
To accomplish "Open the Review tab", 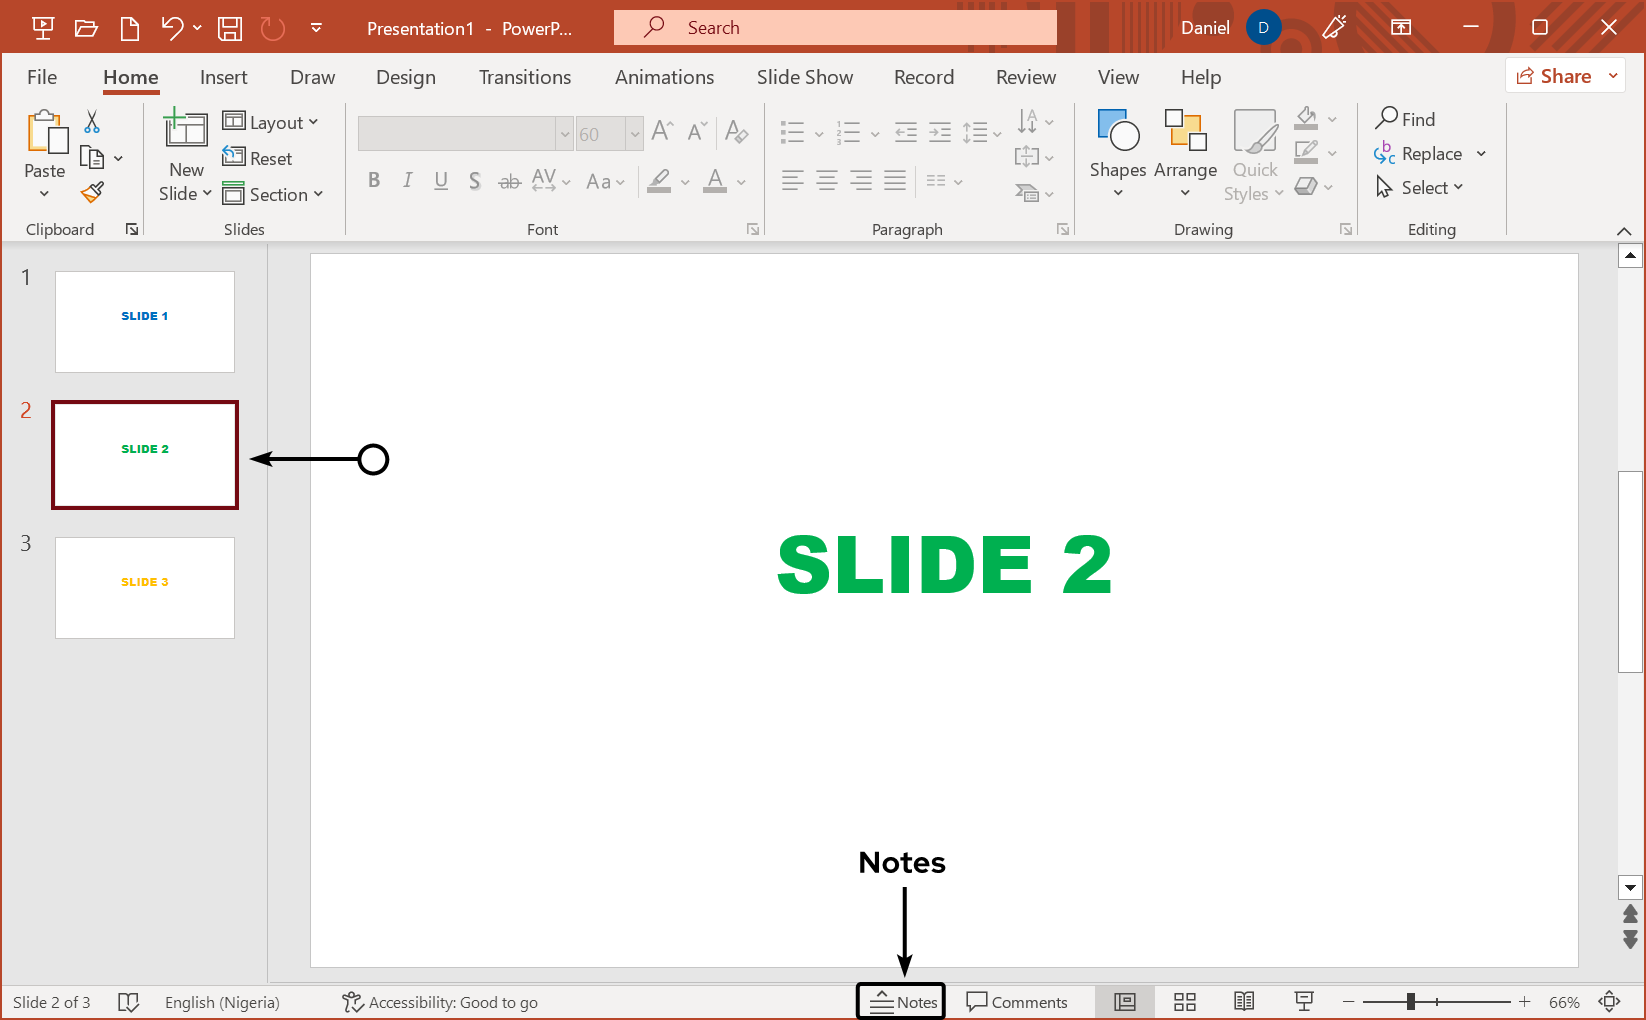I will pos(1025,77).
